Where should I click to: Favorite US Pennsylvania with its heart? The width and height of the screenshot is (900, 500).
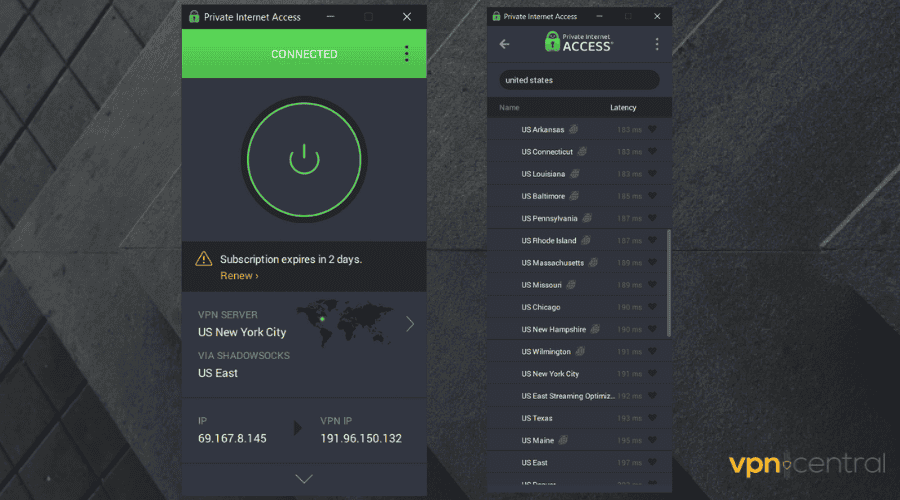[652, 218]
